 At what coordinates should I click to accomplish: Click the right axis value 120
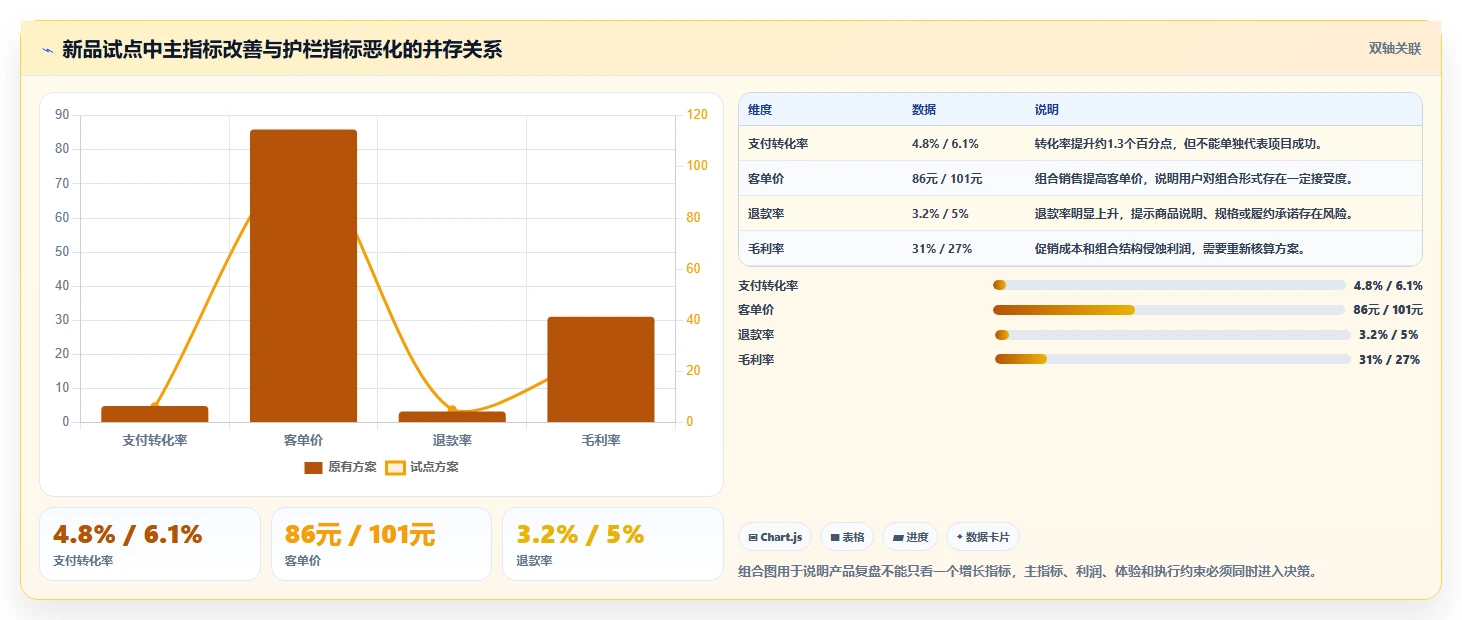[697, 115]
